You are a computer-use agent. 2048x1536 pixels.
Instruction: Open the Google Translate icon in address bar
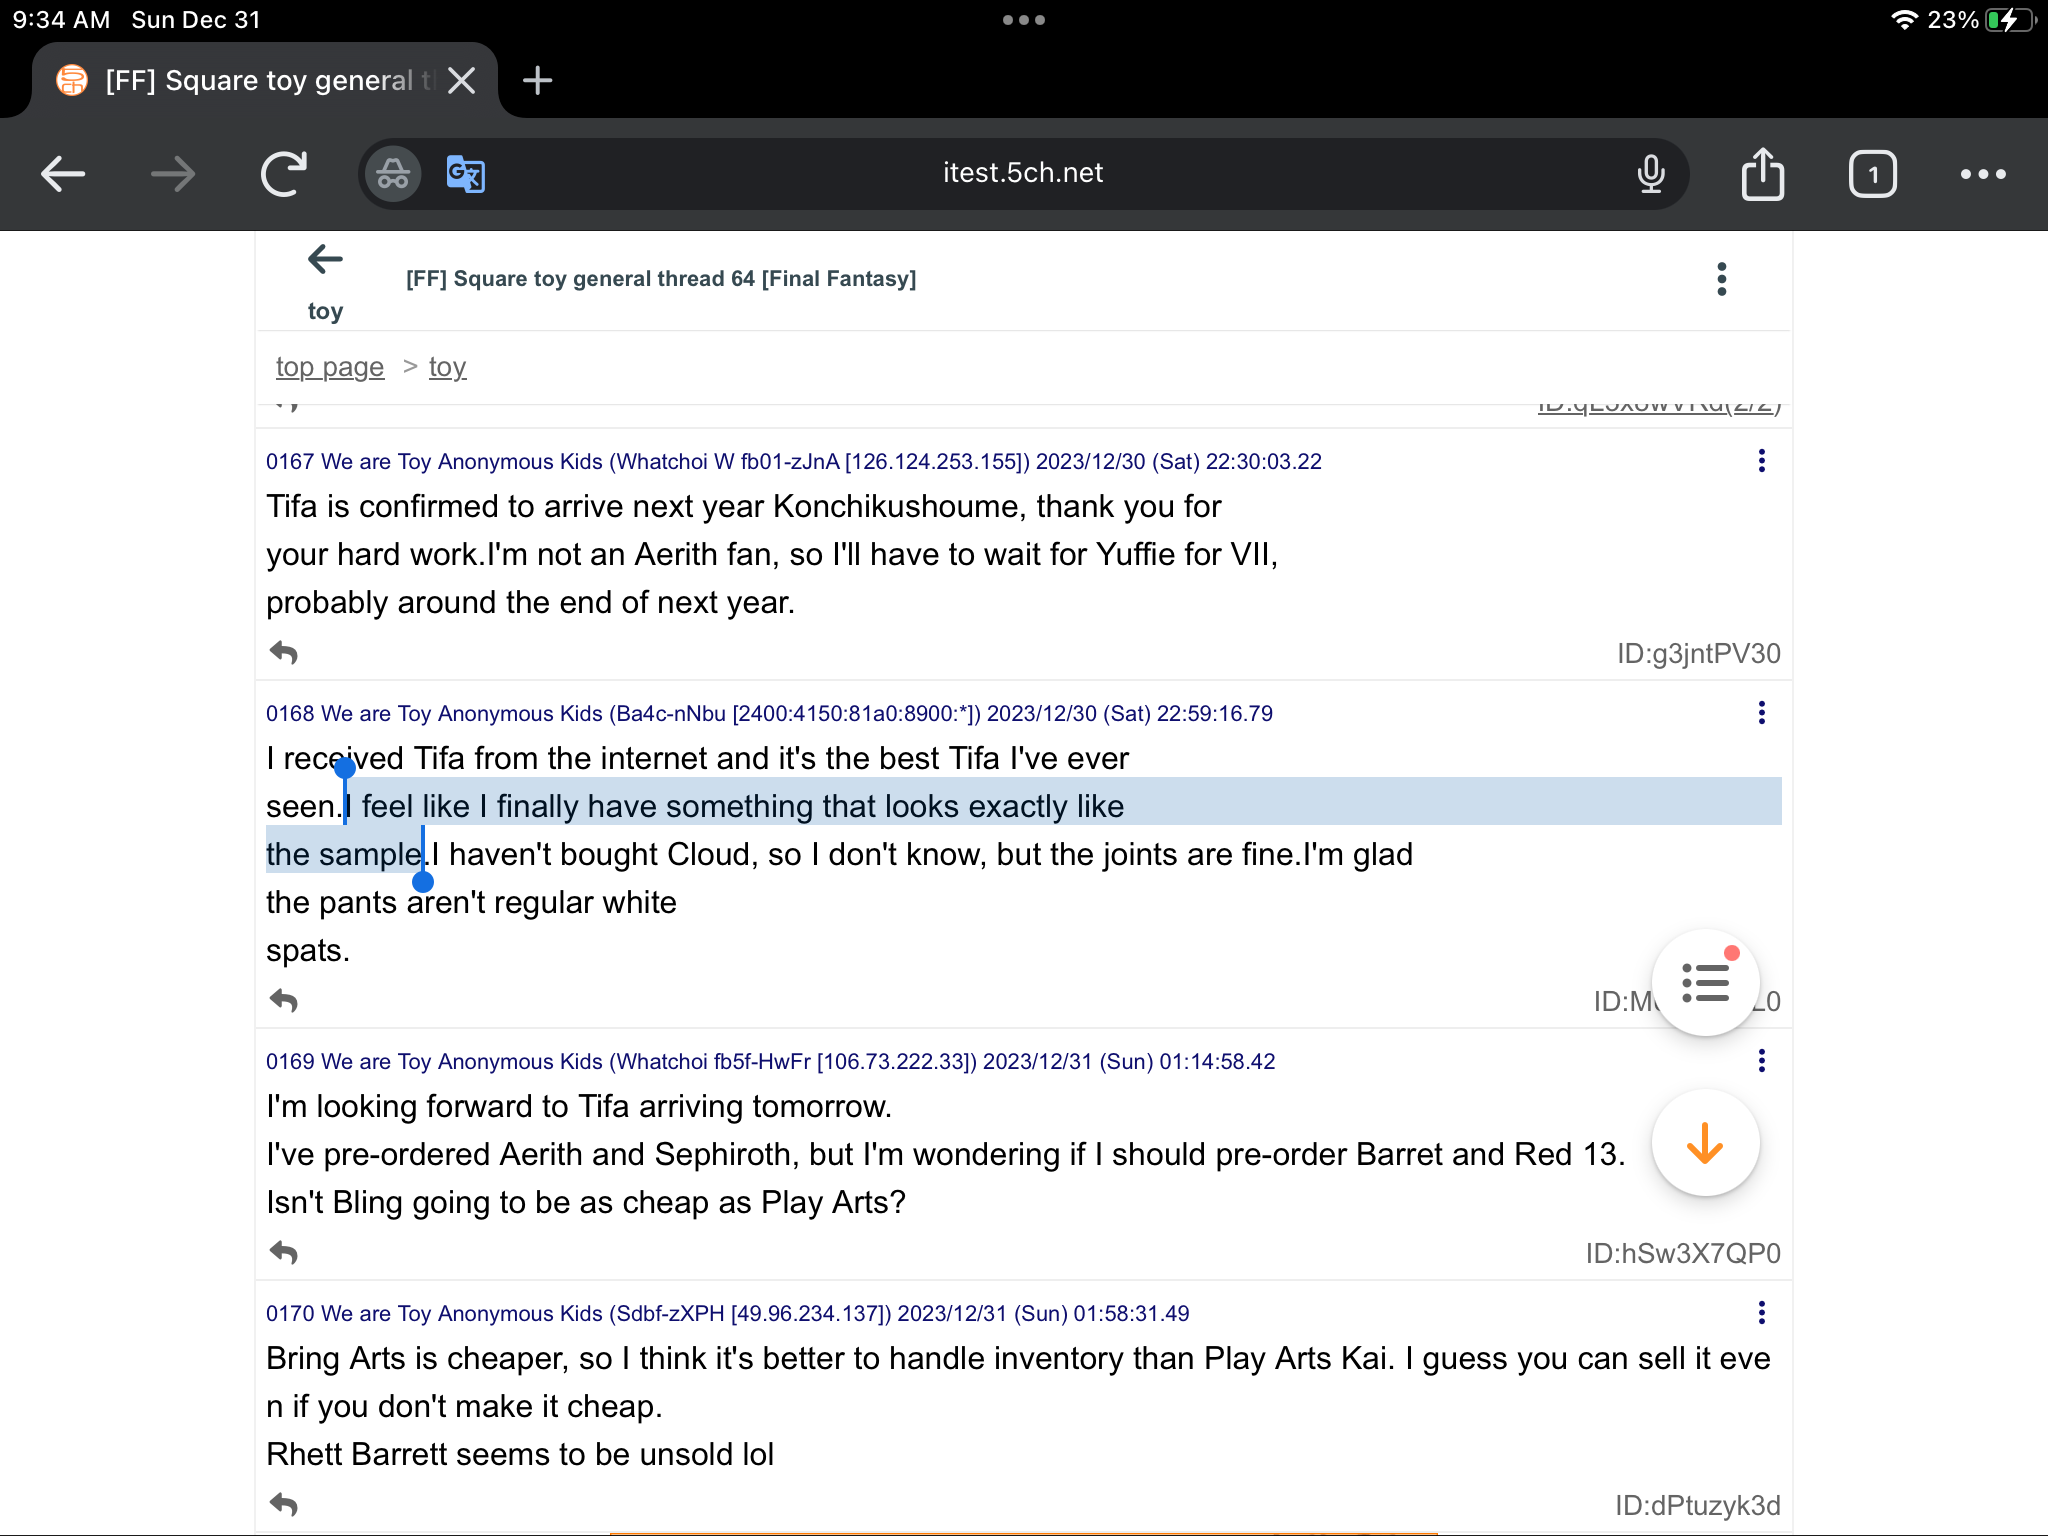click(465, 174)
